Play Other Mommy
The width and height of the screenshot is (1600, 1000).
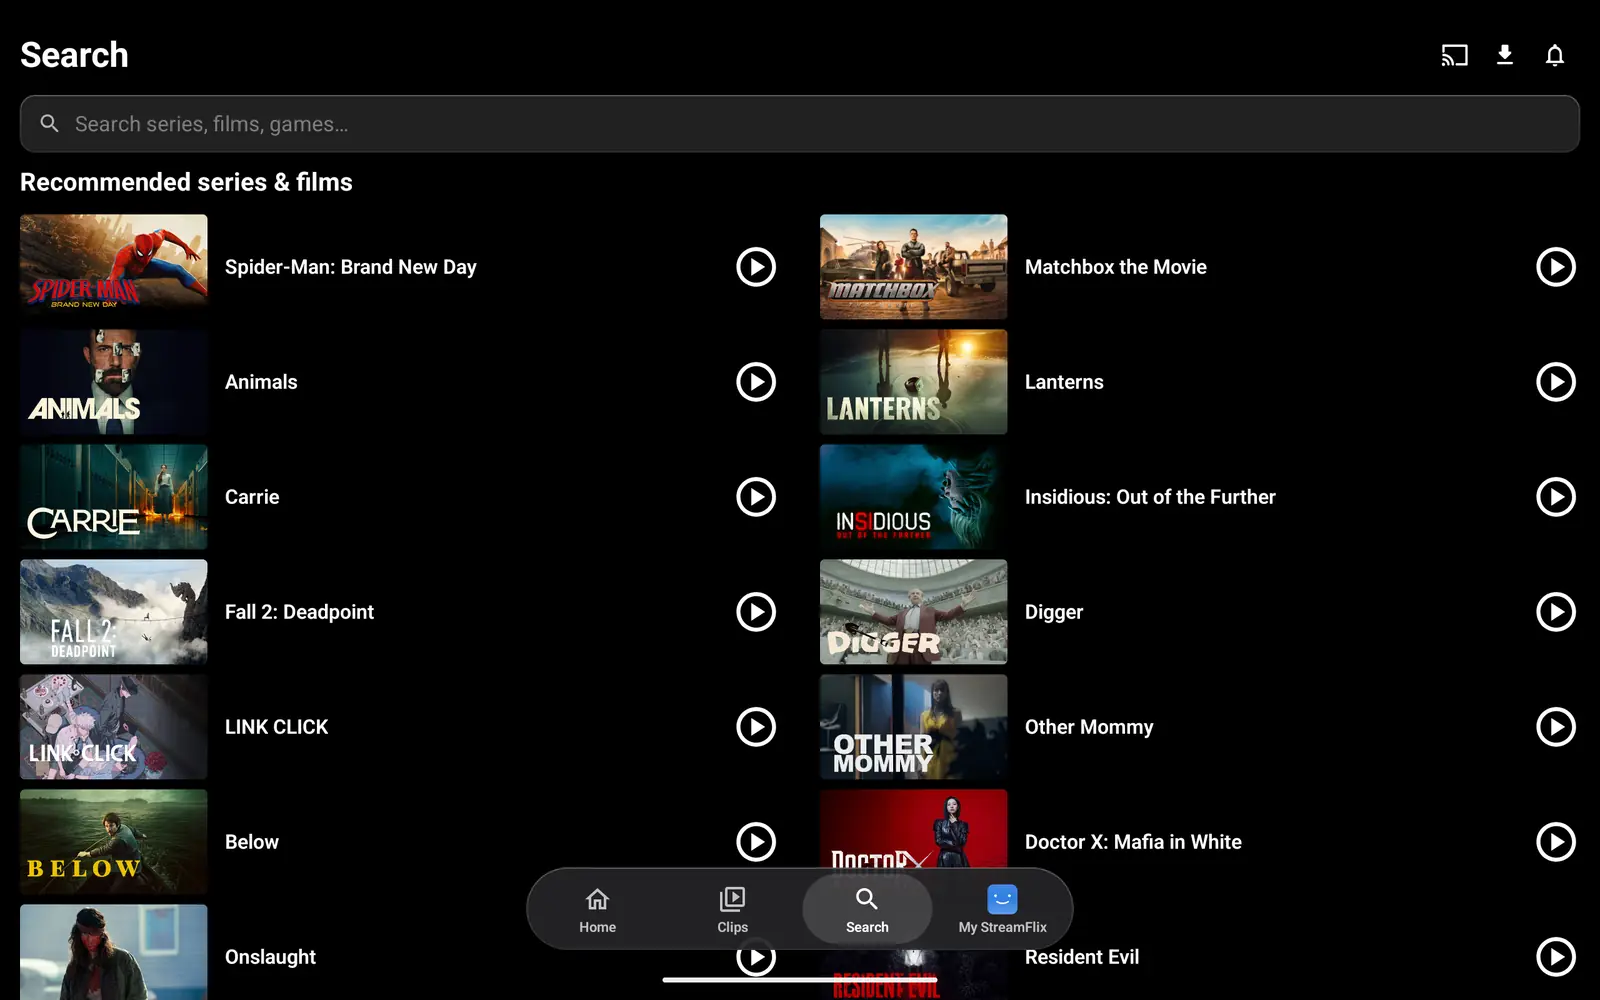pos(1556,727)
